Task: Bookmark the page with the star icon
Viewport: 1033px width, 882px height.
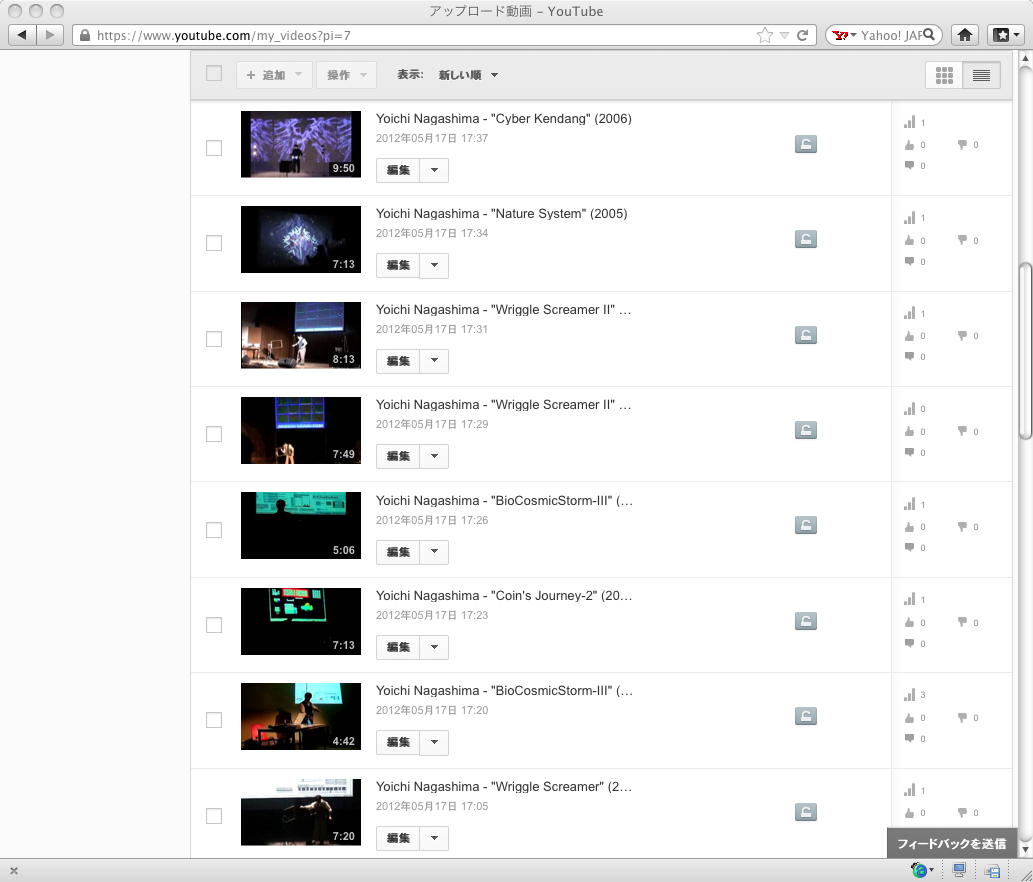Action: [x=764, y=36]
